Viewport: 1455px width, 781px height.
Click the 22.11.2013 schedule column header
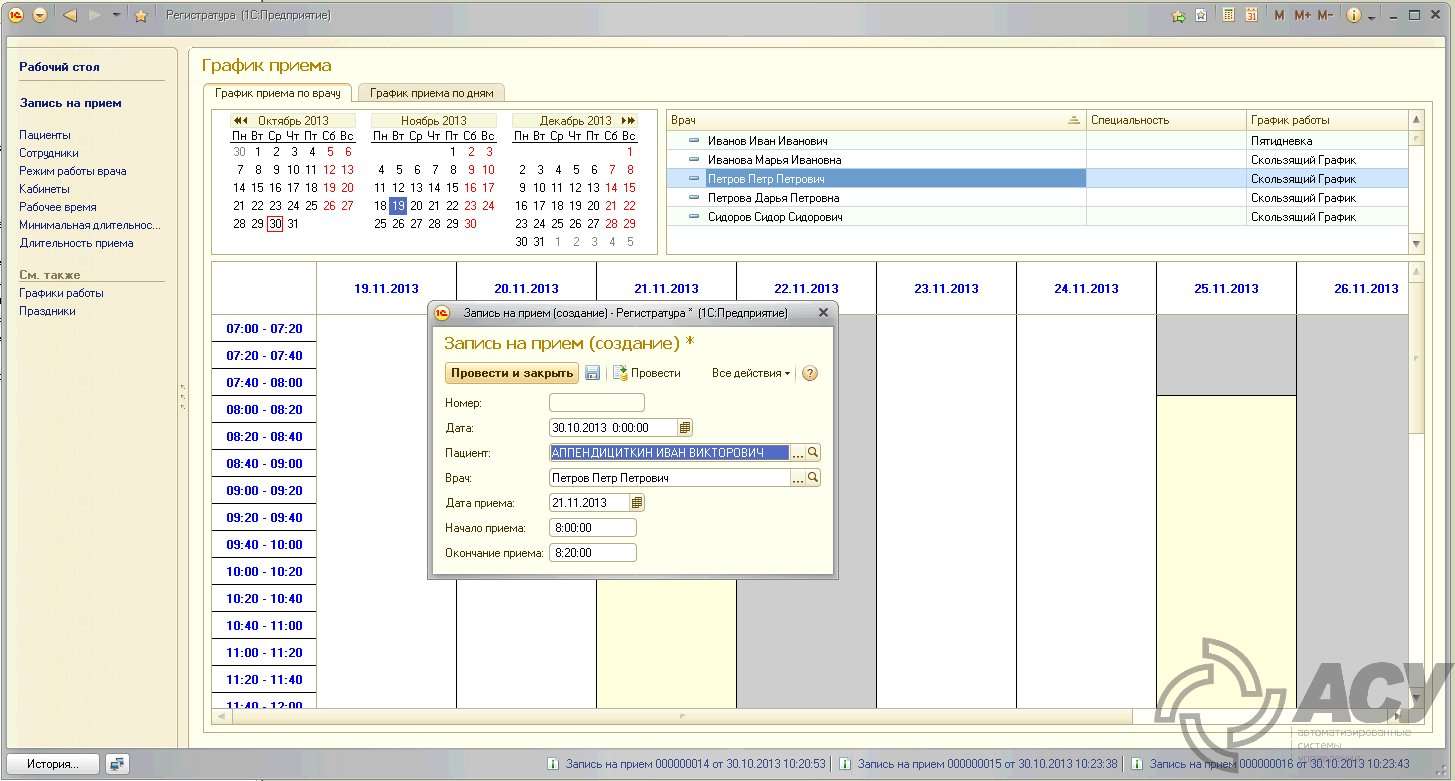(806, 289)
